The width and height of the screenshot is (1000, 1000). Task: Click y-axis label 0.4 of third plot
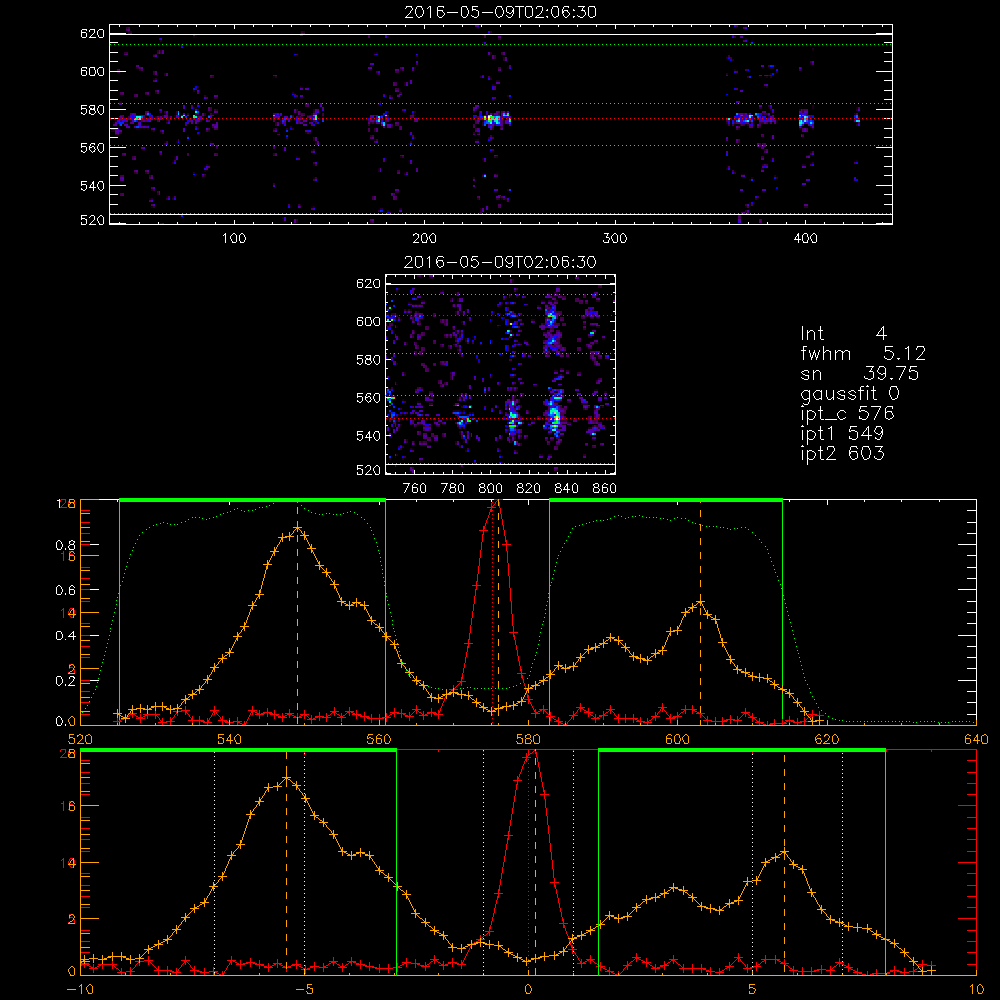[66, 636]
